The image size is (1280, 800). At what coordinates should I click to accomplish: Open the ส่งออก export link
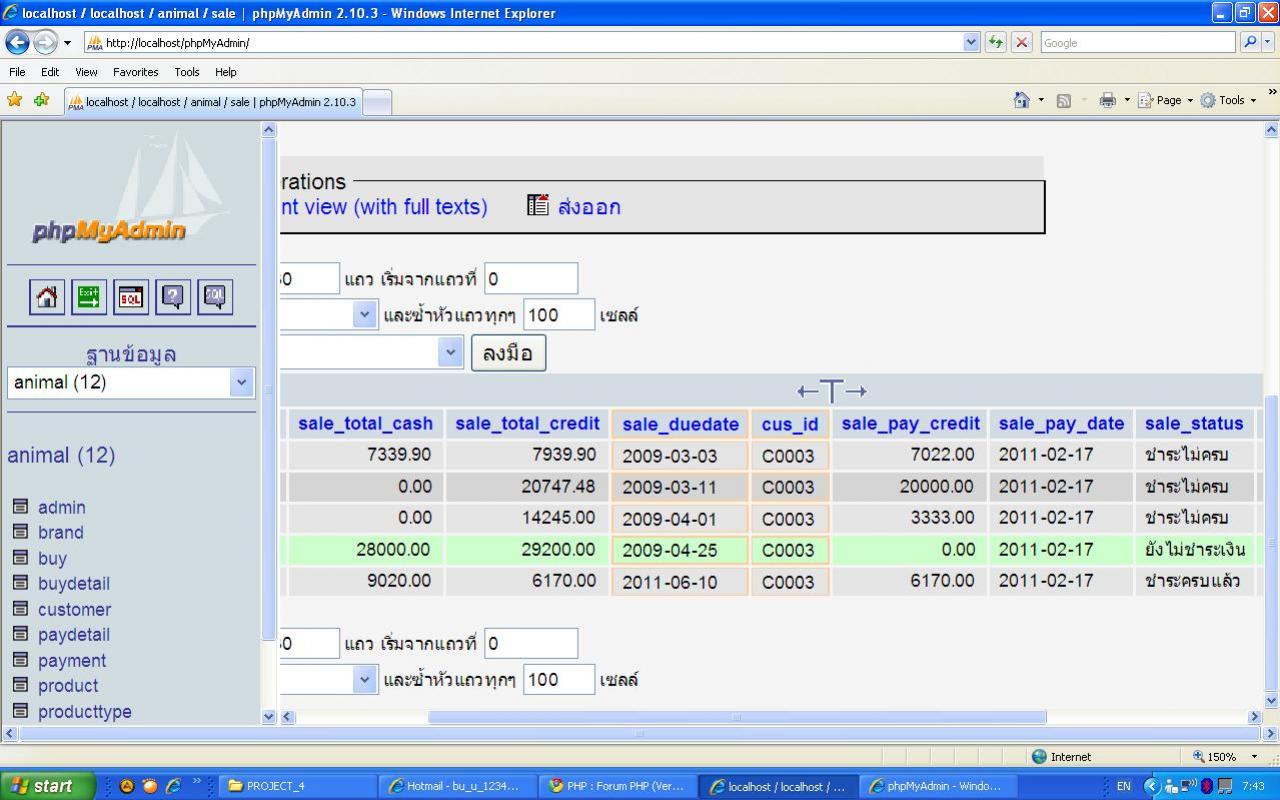(589, 207)
